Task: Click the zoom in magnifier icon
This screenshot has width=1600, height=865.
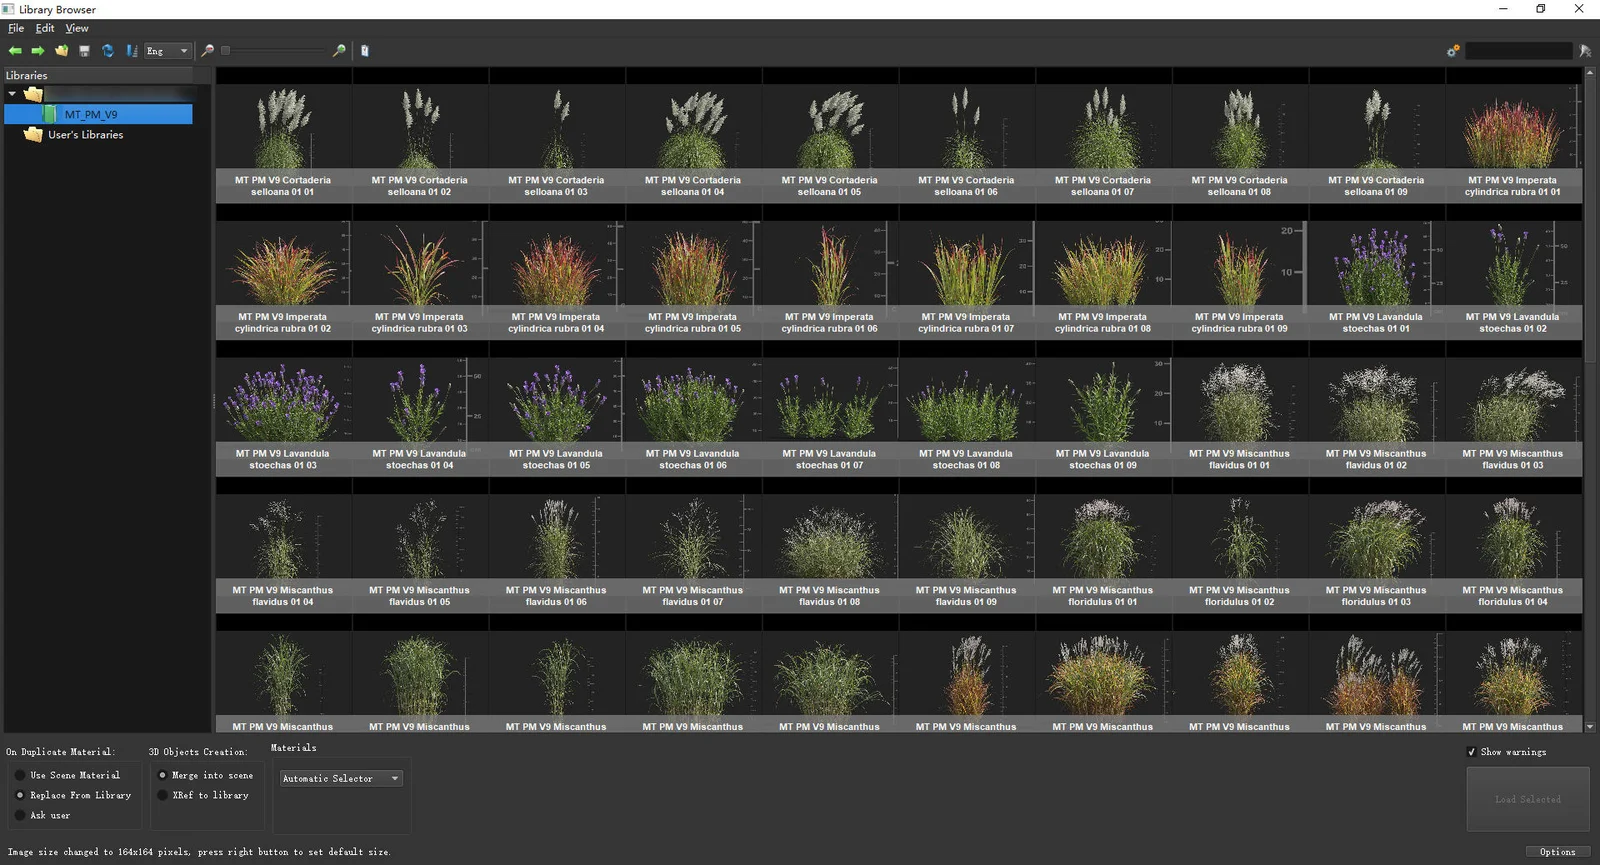Action: pos(339,51)
